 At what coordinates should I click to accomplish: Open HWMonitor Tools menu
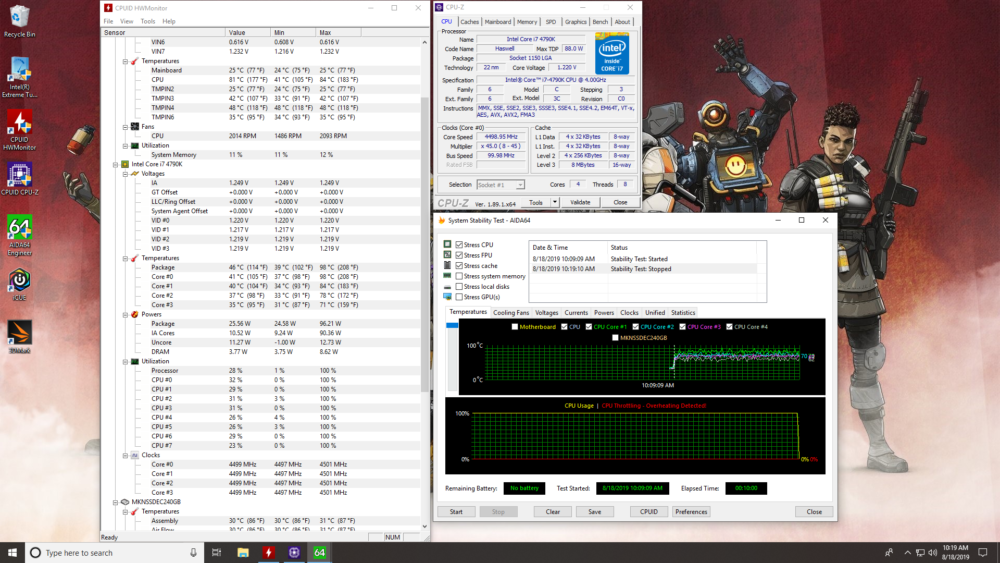click(148, 21)
